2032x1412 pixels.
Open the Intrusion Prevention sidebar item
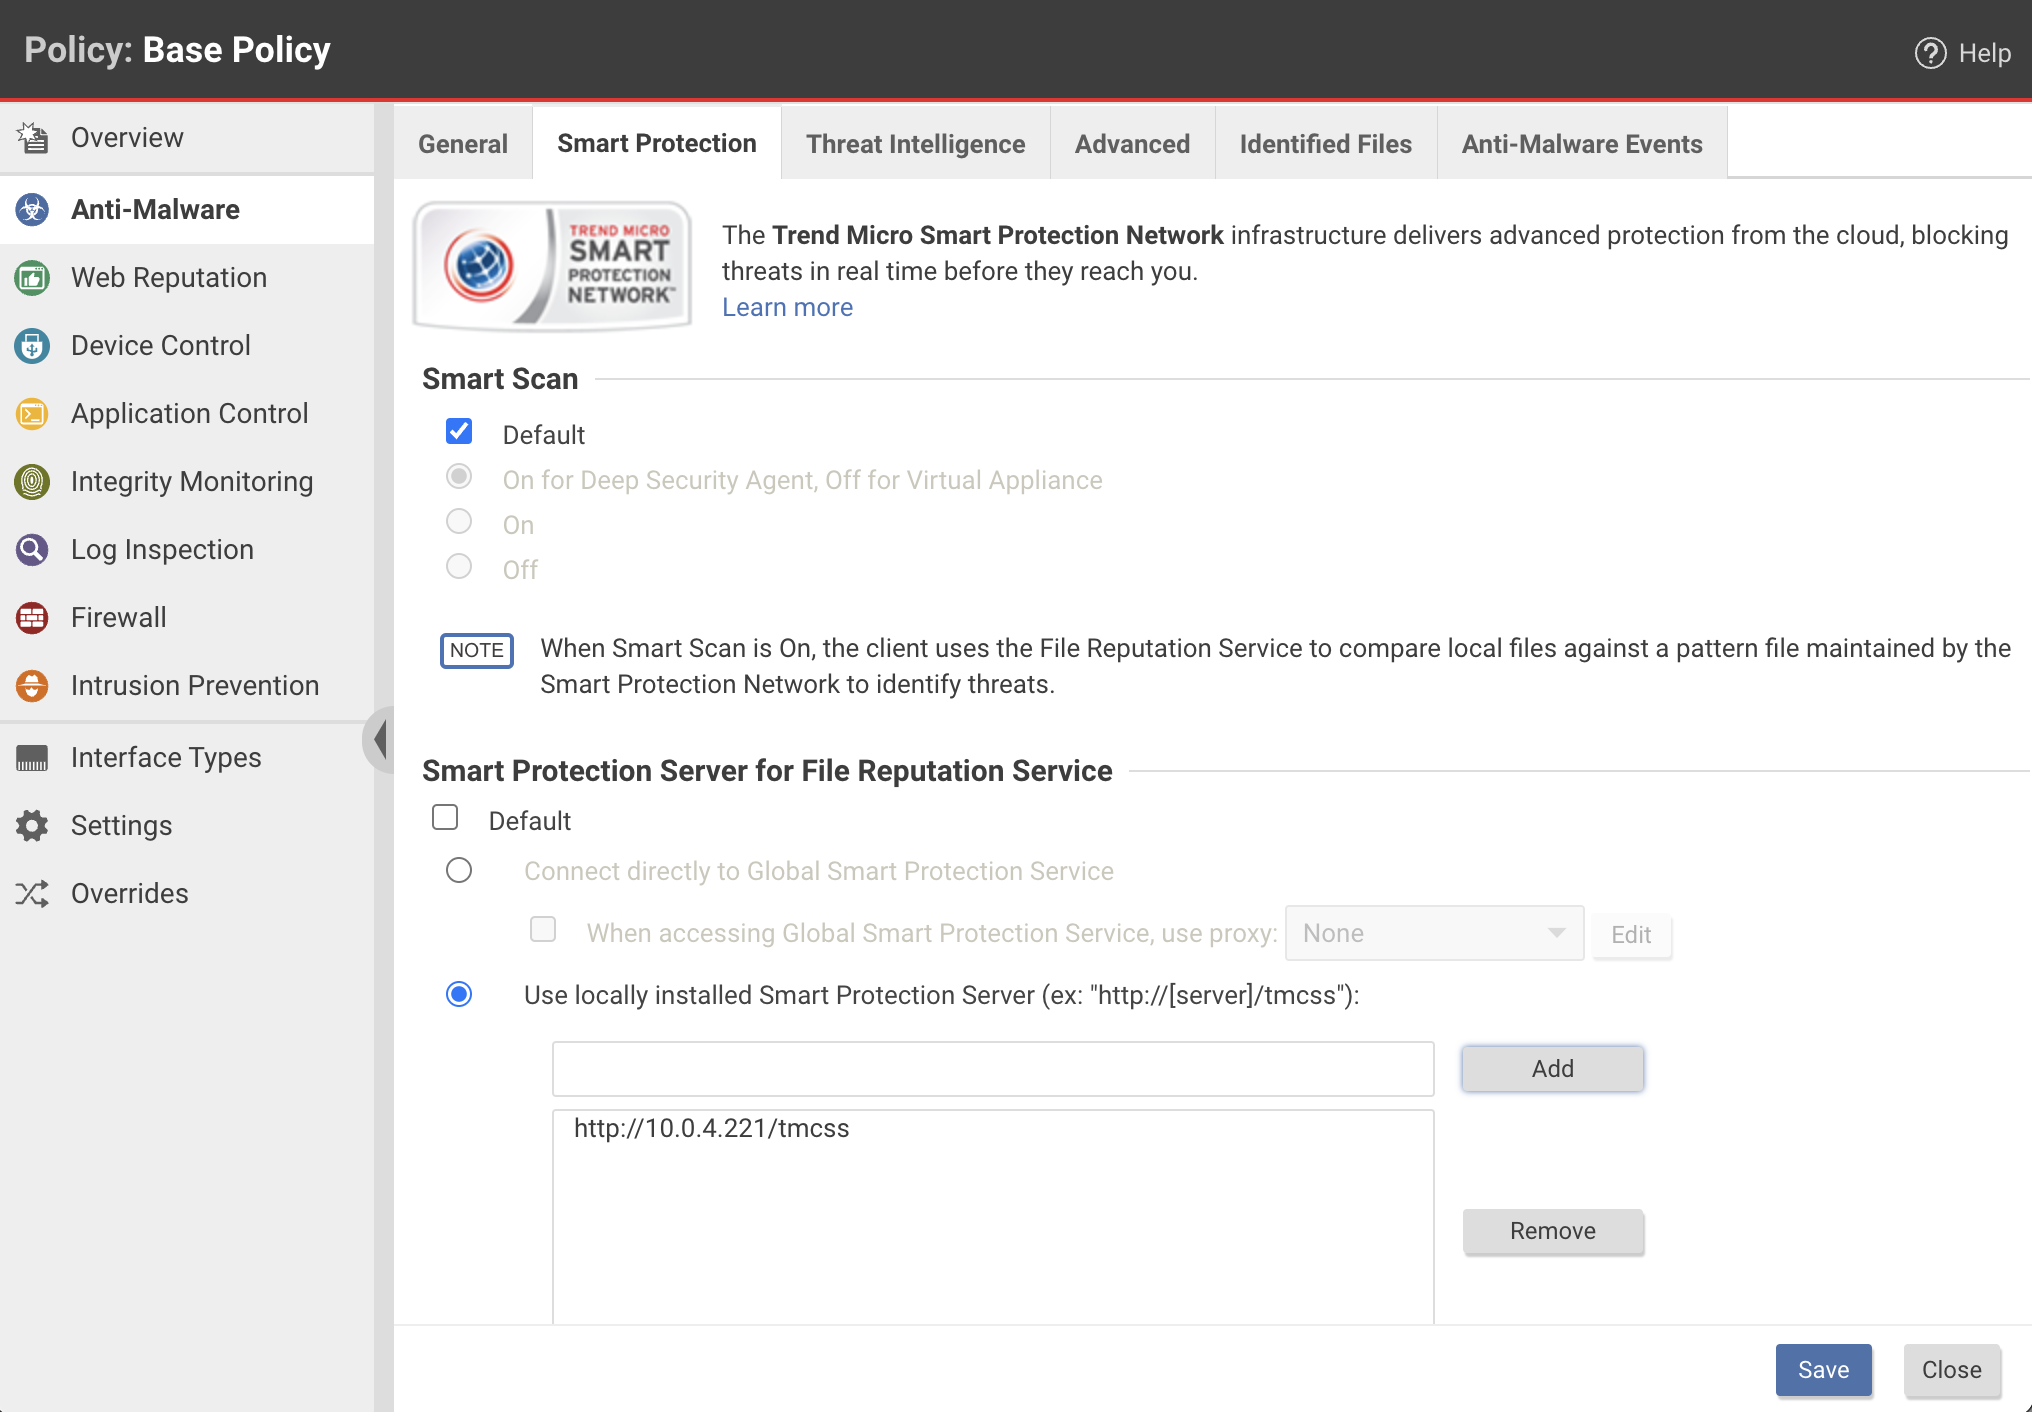click(187, 685)
